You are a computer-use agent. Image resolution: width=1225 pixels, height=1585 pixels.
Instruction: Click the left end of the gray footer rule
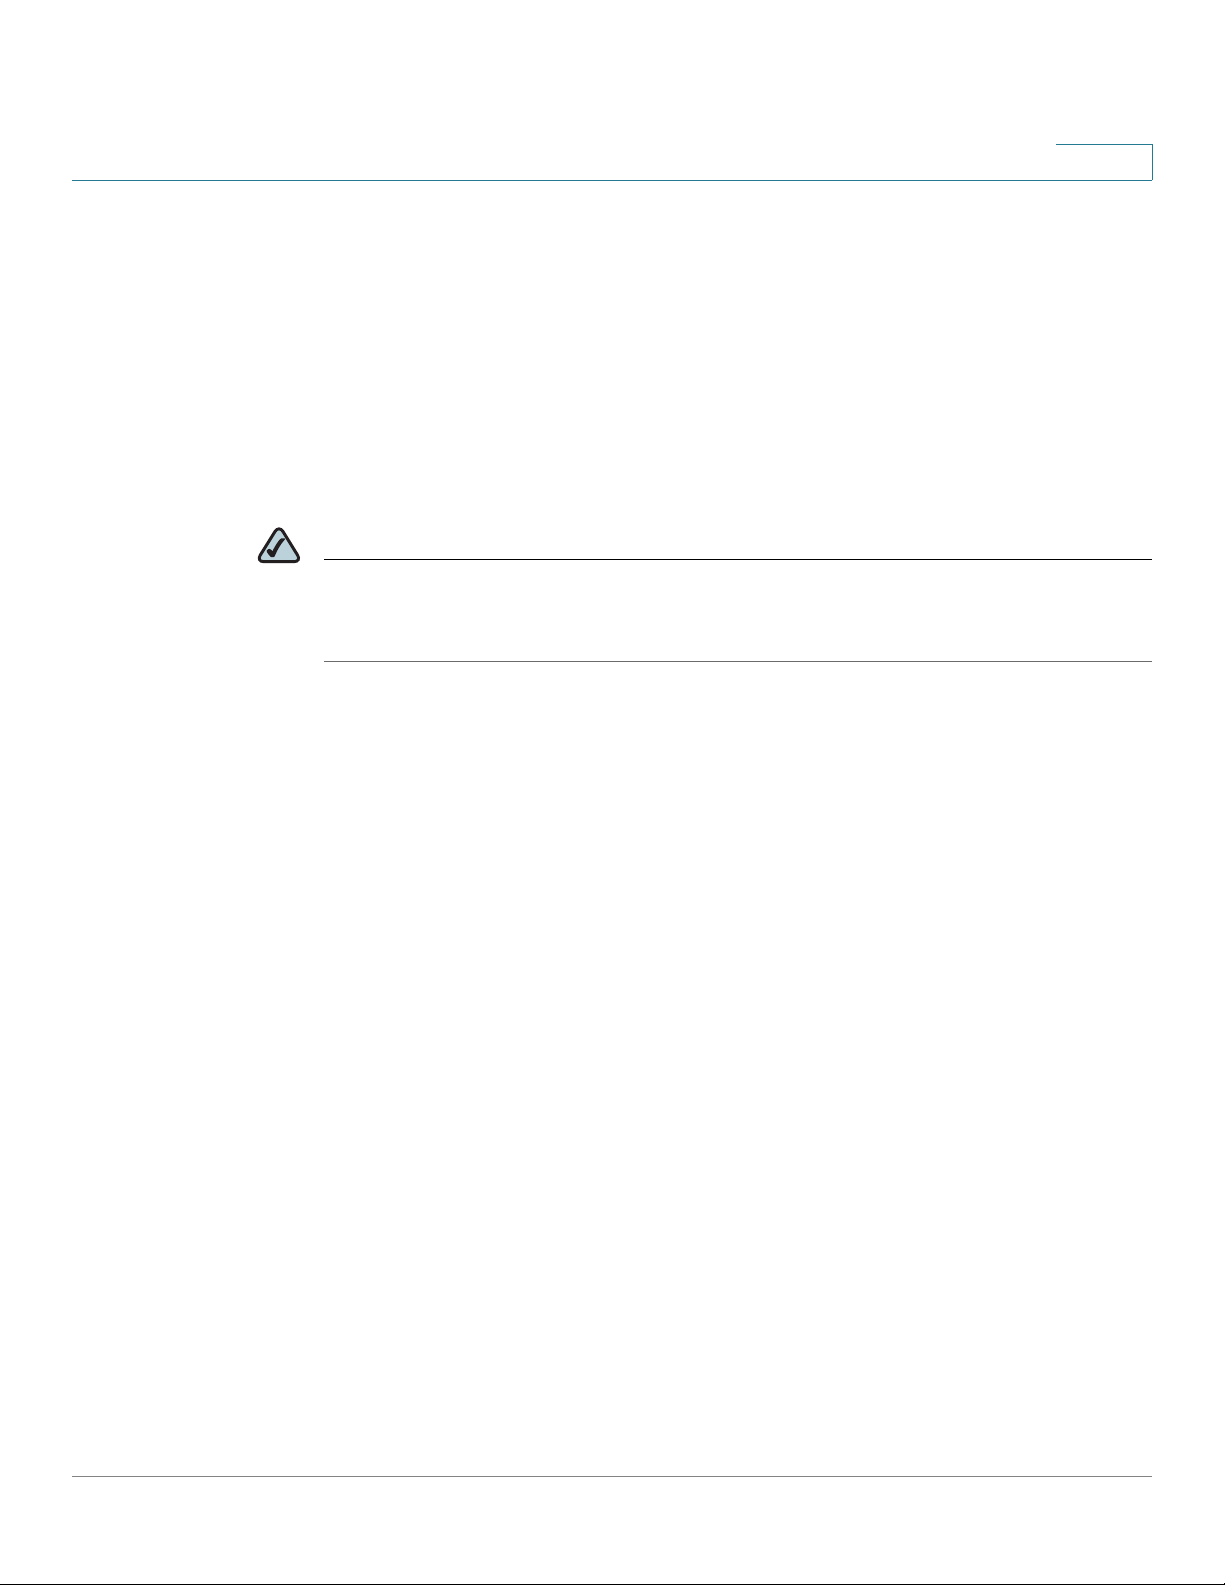pos(76,1477)
